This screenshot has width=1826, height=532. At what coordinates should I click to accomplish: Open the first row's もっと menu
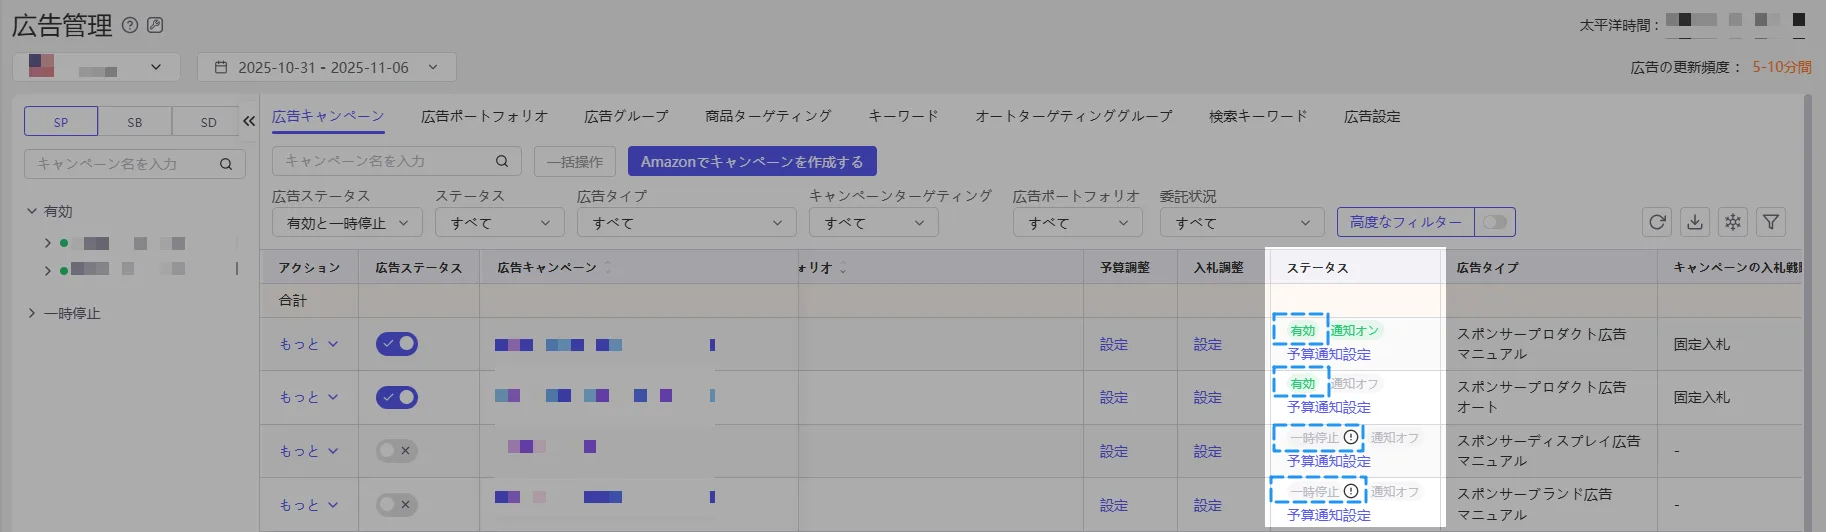(309, 344)
